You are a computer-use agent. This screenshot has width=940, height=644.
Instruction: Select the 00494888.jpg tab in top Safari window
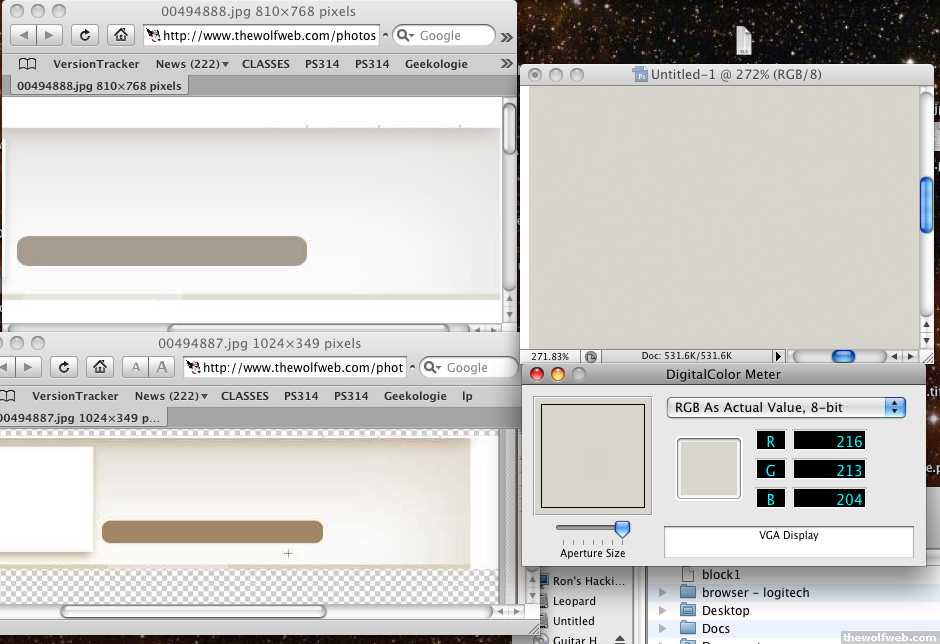click(x=99, y=86)
